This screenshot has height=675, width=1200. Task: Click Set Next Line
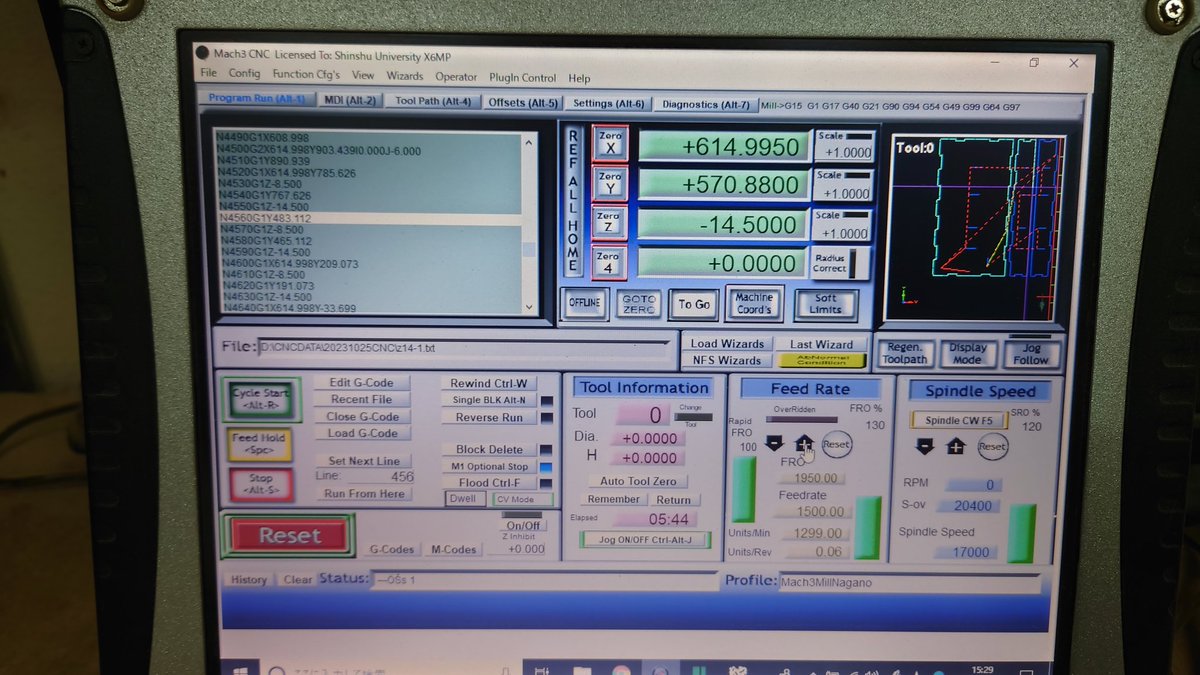pyautogui.click(x=364, y=461)
